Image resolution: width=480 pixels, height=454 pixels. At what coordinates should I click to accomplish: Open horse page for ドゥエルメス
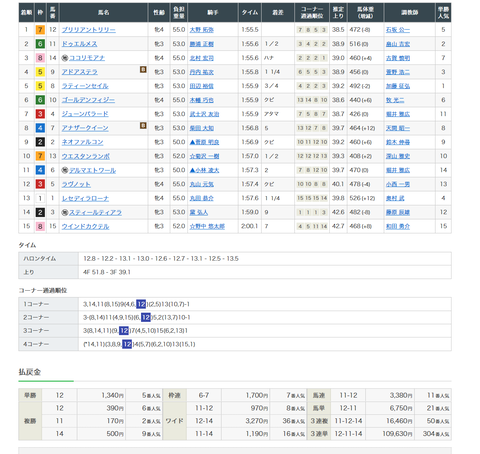pos(79,44)
